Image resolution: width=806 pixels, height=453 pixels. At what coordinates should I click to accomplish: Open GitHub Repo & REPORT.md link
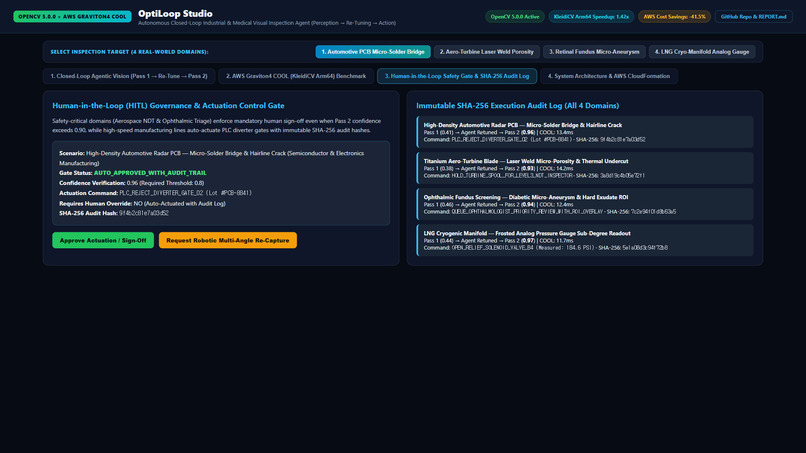(754, 16)
